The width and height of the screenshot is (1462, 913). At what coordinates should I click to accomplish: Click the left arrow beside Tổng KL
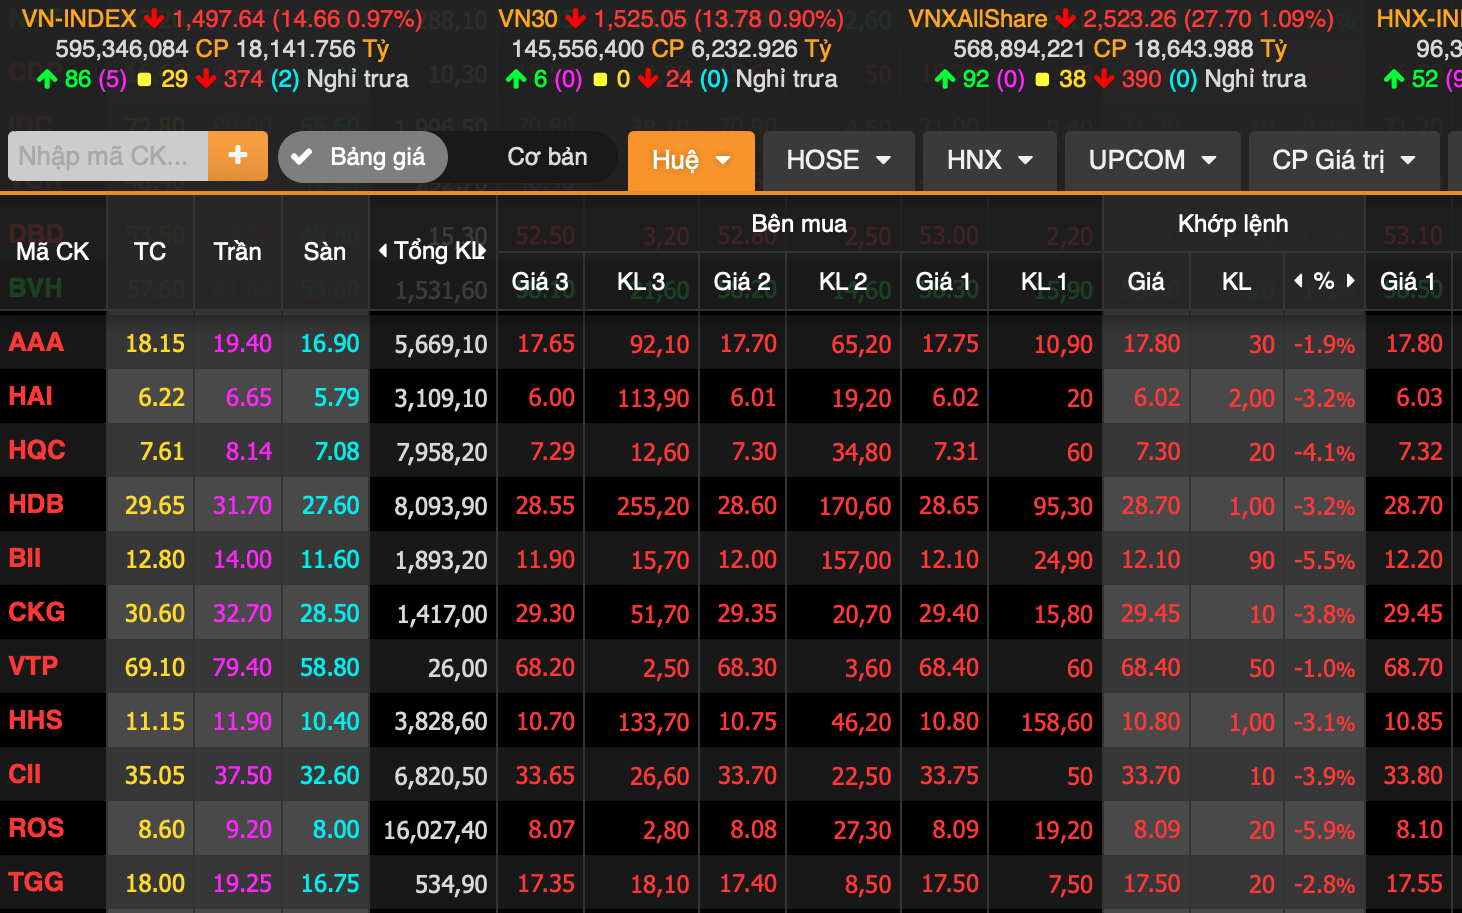tap(383, 251)
